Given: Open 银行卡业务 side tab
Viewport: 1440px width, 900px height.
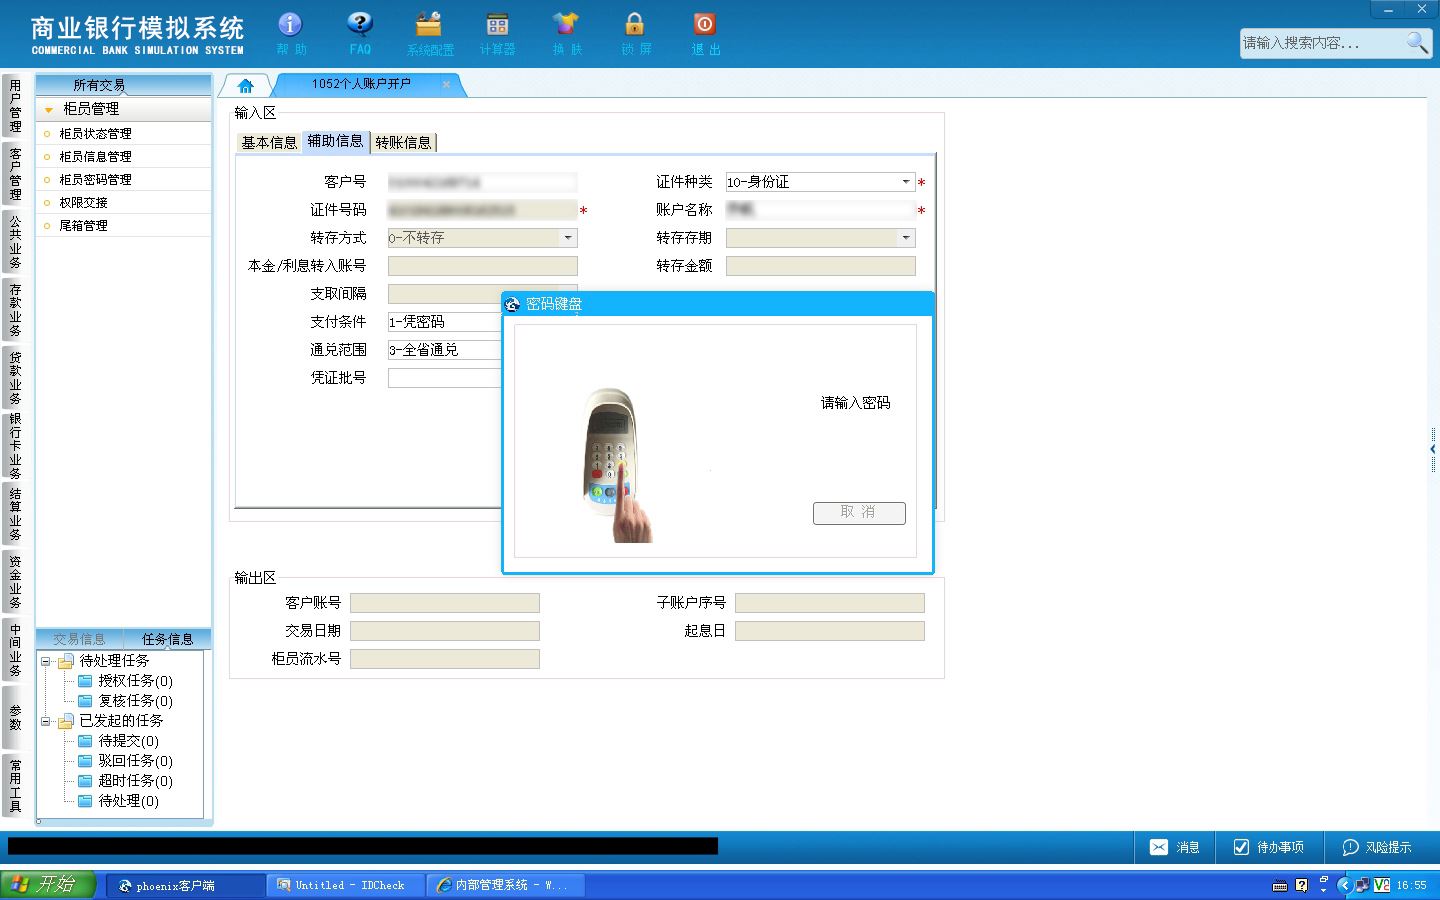Looking at the screenshot, I should pyautogui.click(x=15, y=445).
